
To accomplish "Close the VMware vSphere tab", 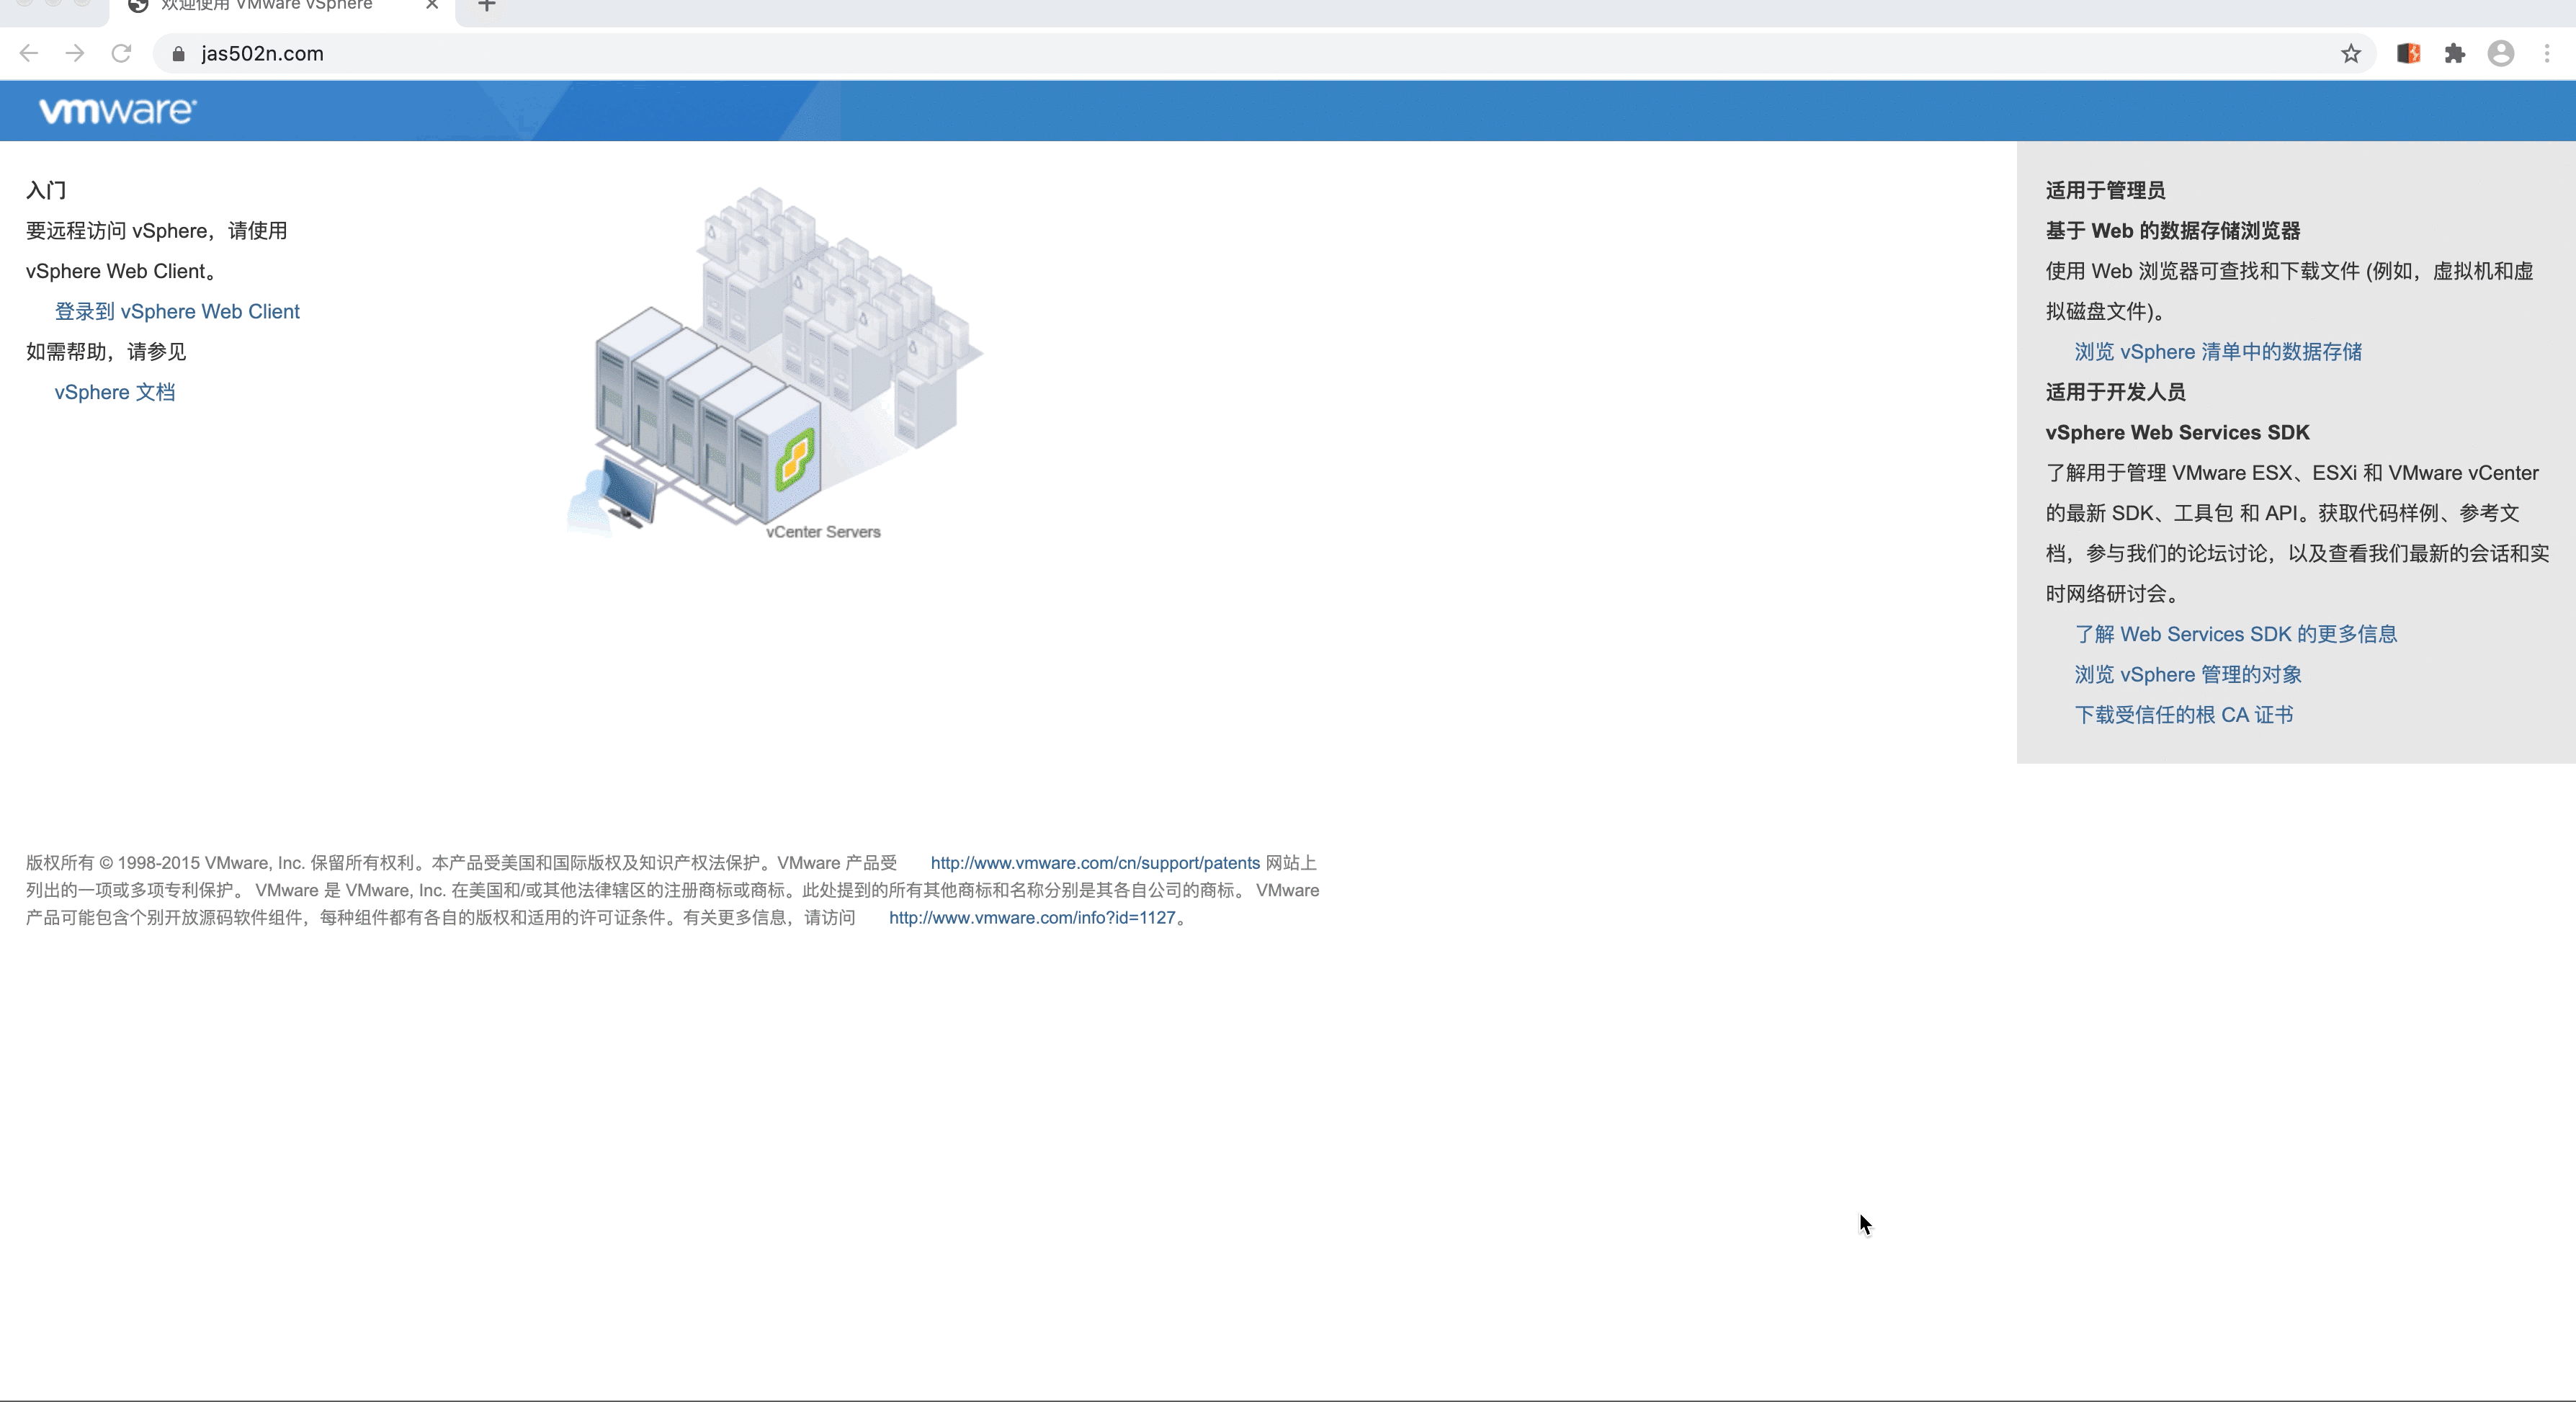I will click(432, 5).
